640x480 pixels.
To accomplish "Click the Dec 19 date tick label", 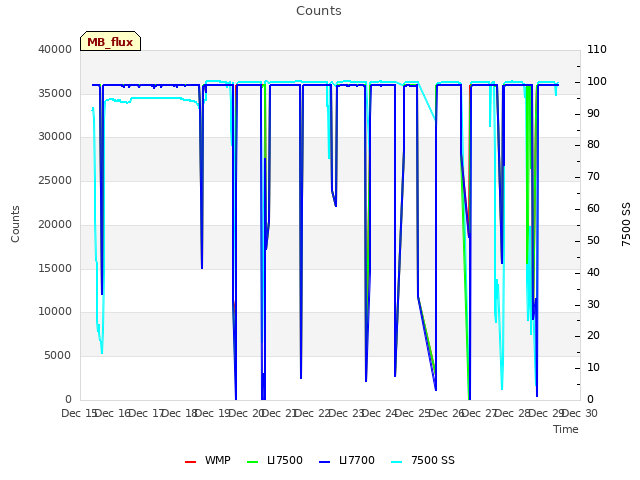I will [x=213, y=413].
